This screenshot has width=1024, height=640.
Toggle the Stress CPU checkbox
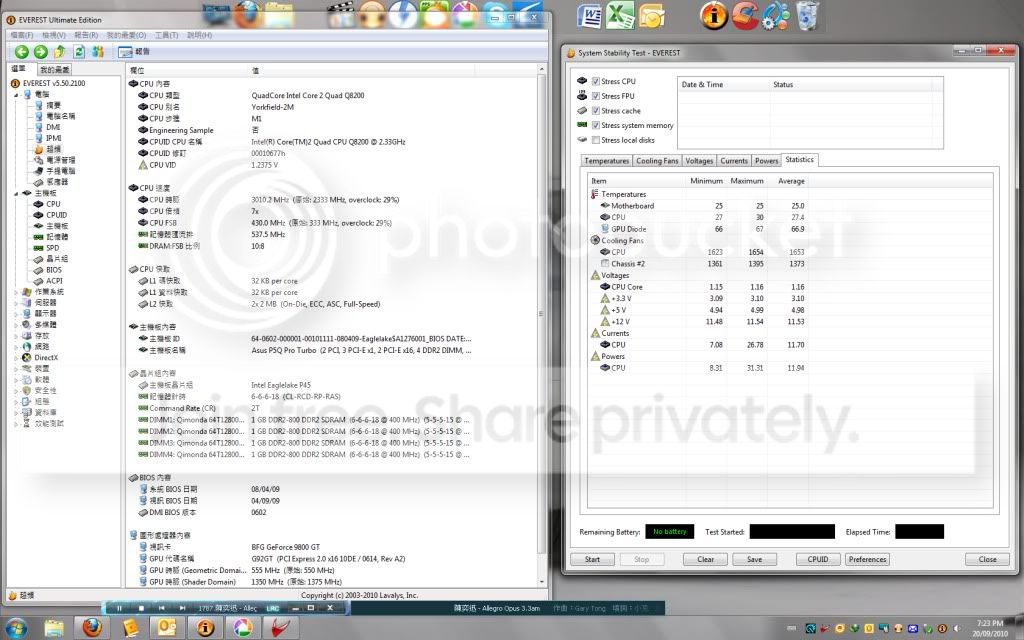(x=596, y=82)
